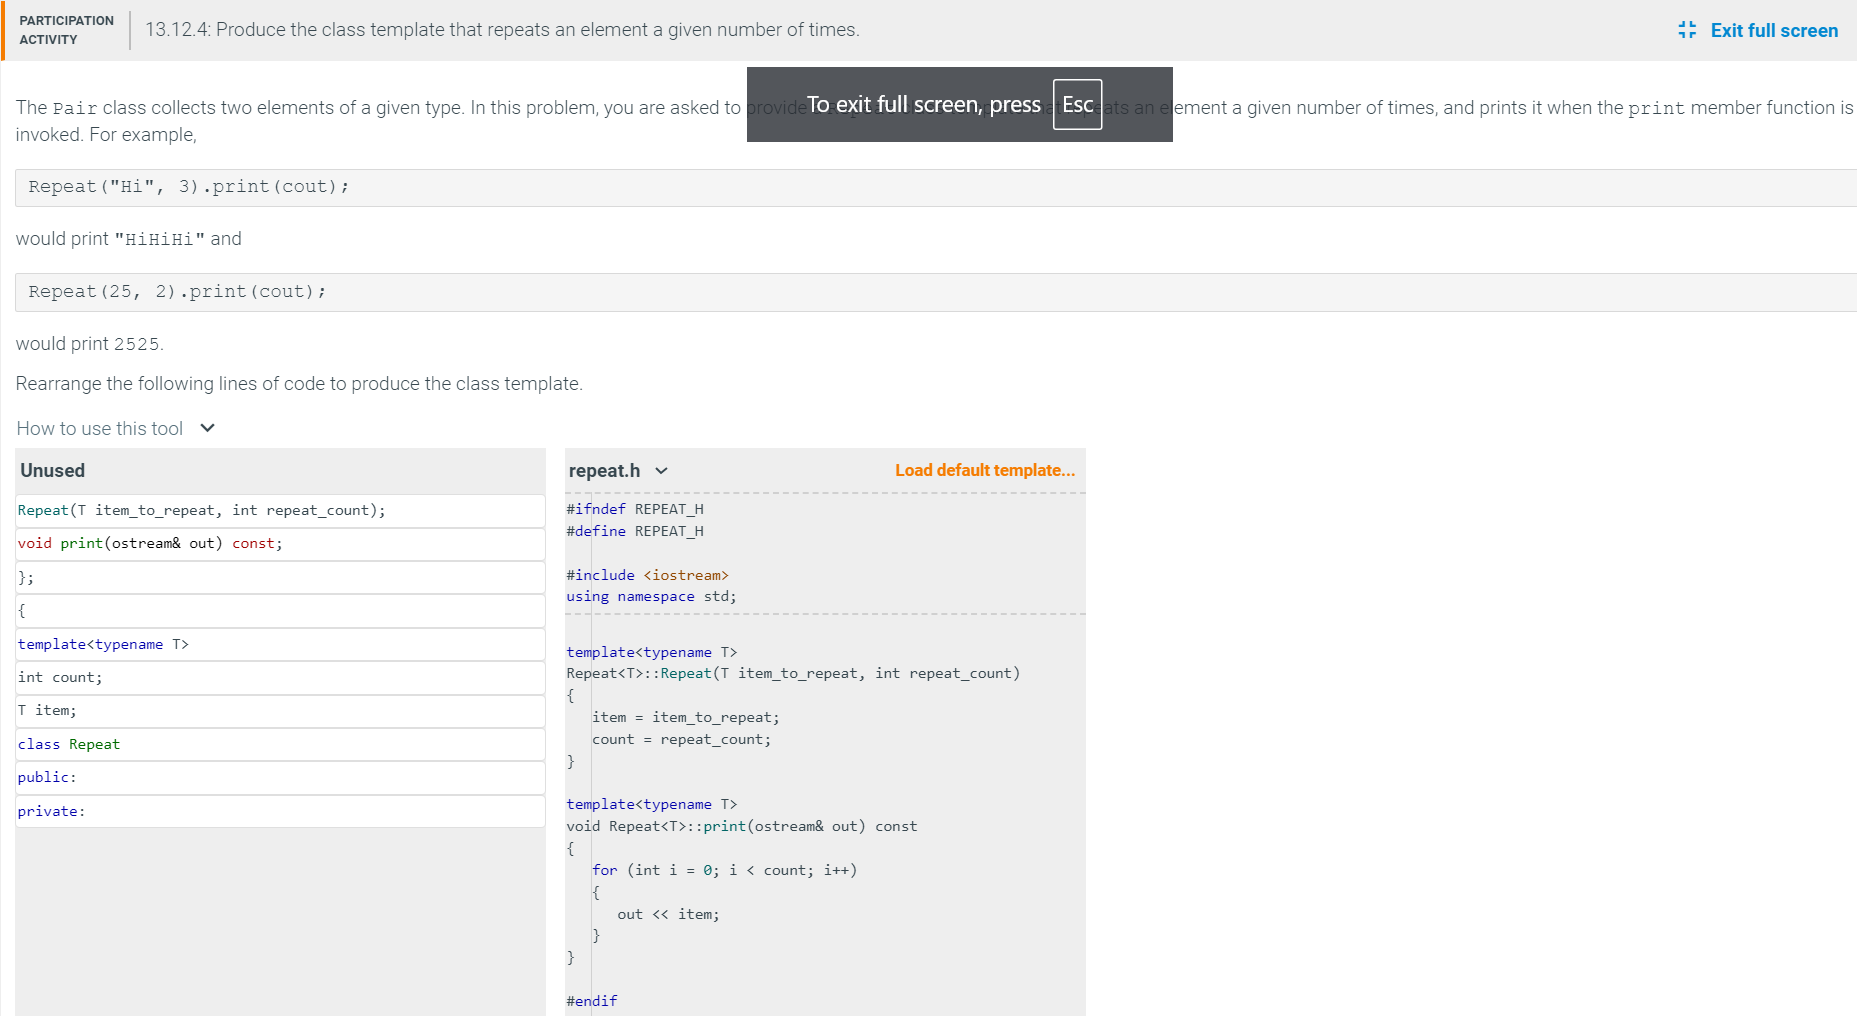1857x1016 pixels.
Task: Click the PARTICIPATION ACTIVITY label
Action: (x=66, y=27)
